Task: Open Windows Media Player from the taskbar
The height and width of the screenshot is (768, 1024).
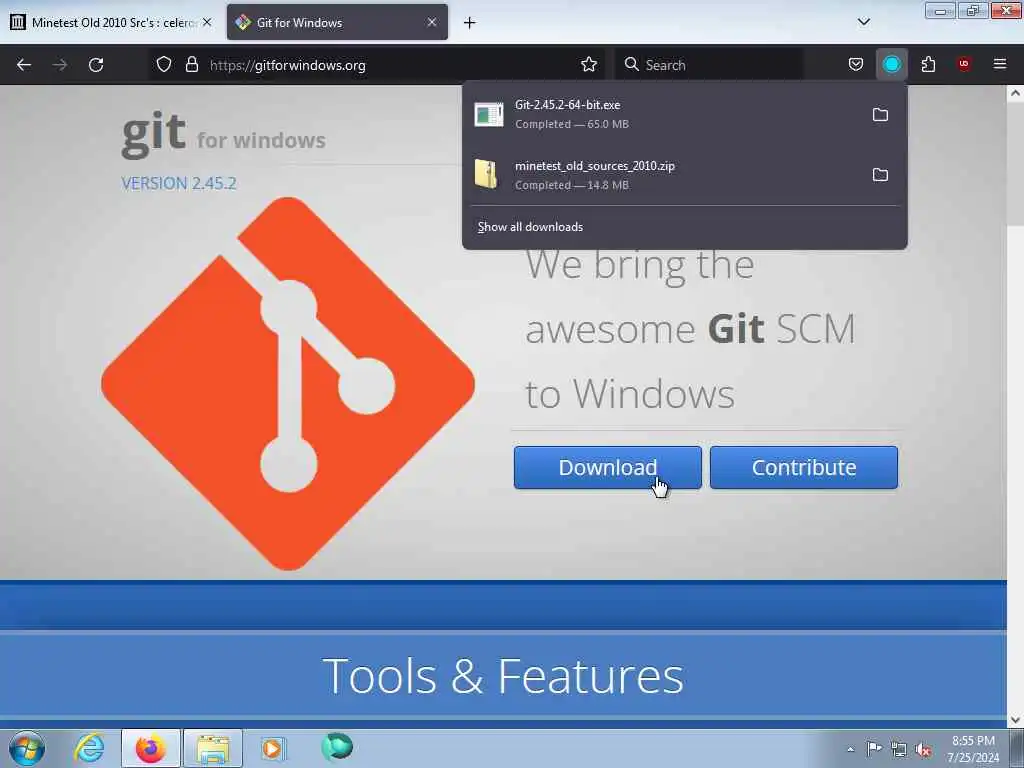Action: click(x=273, y=748)
